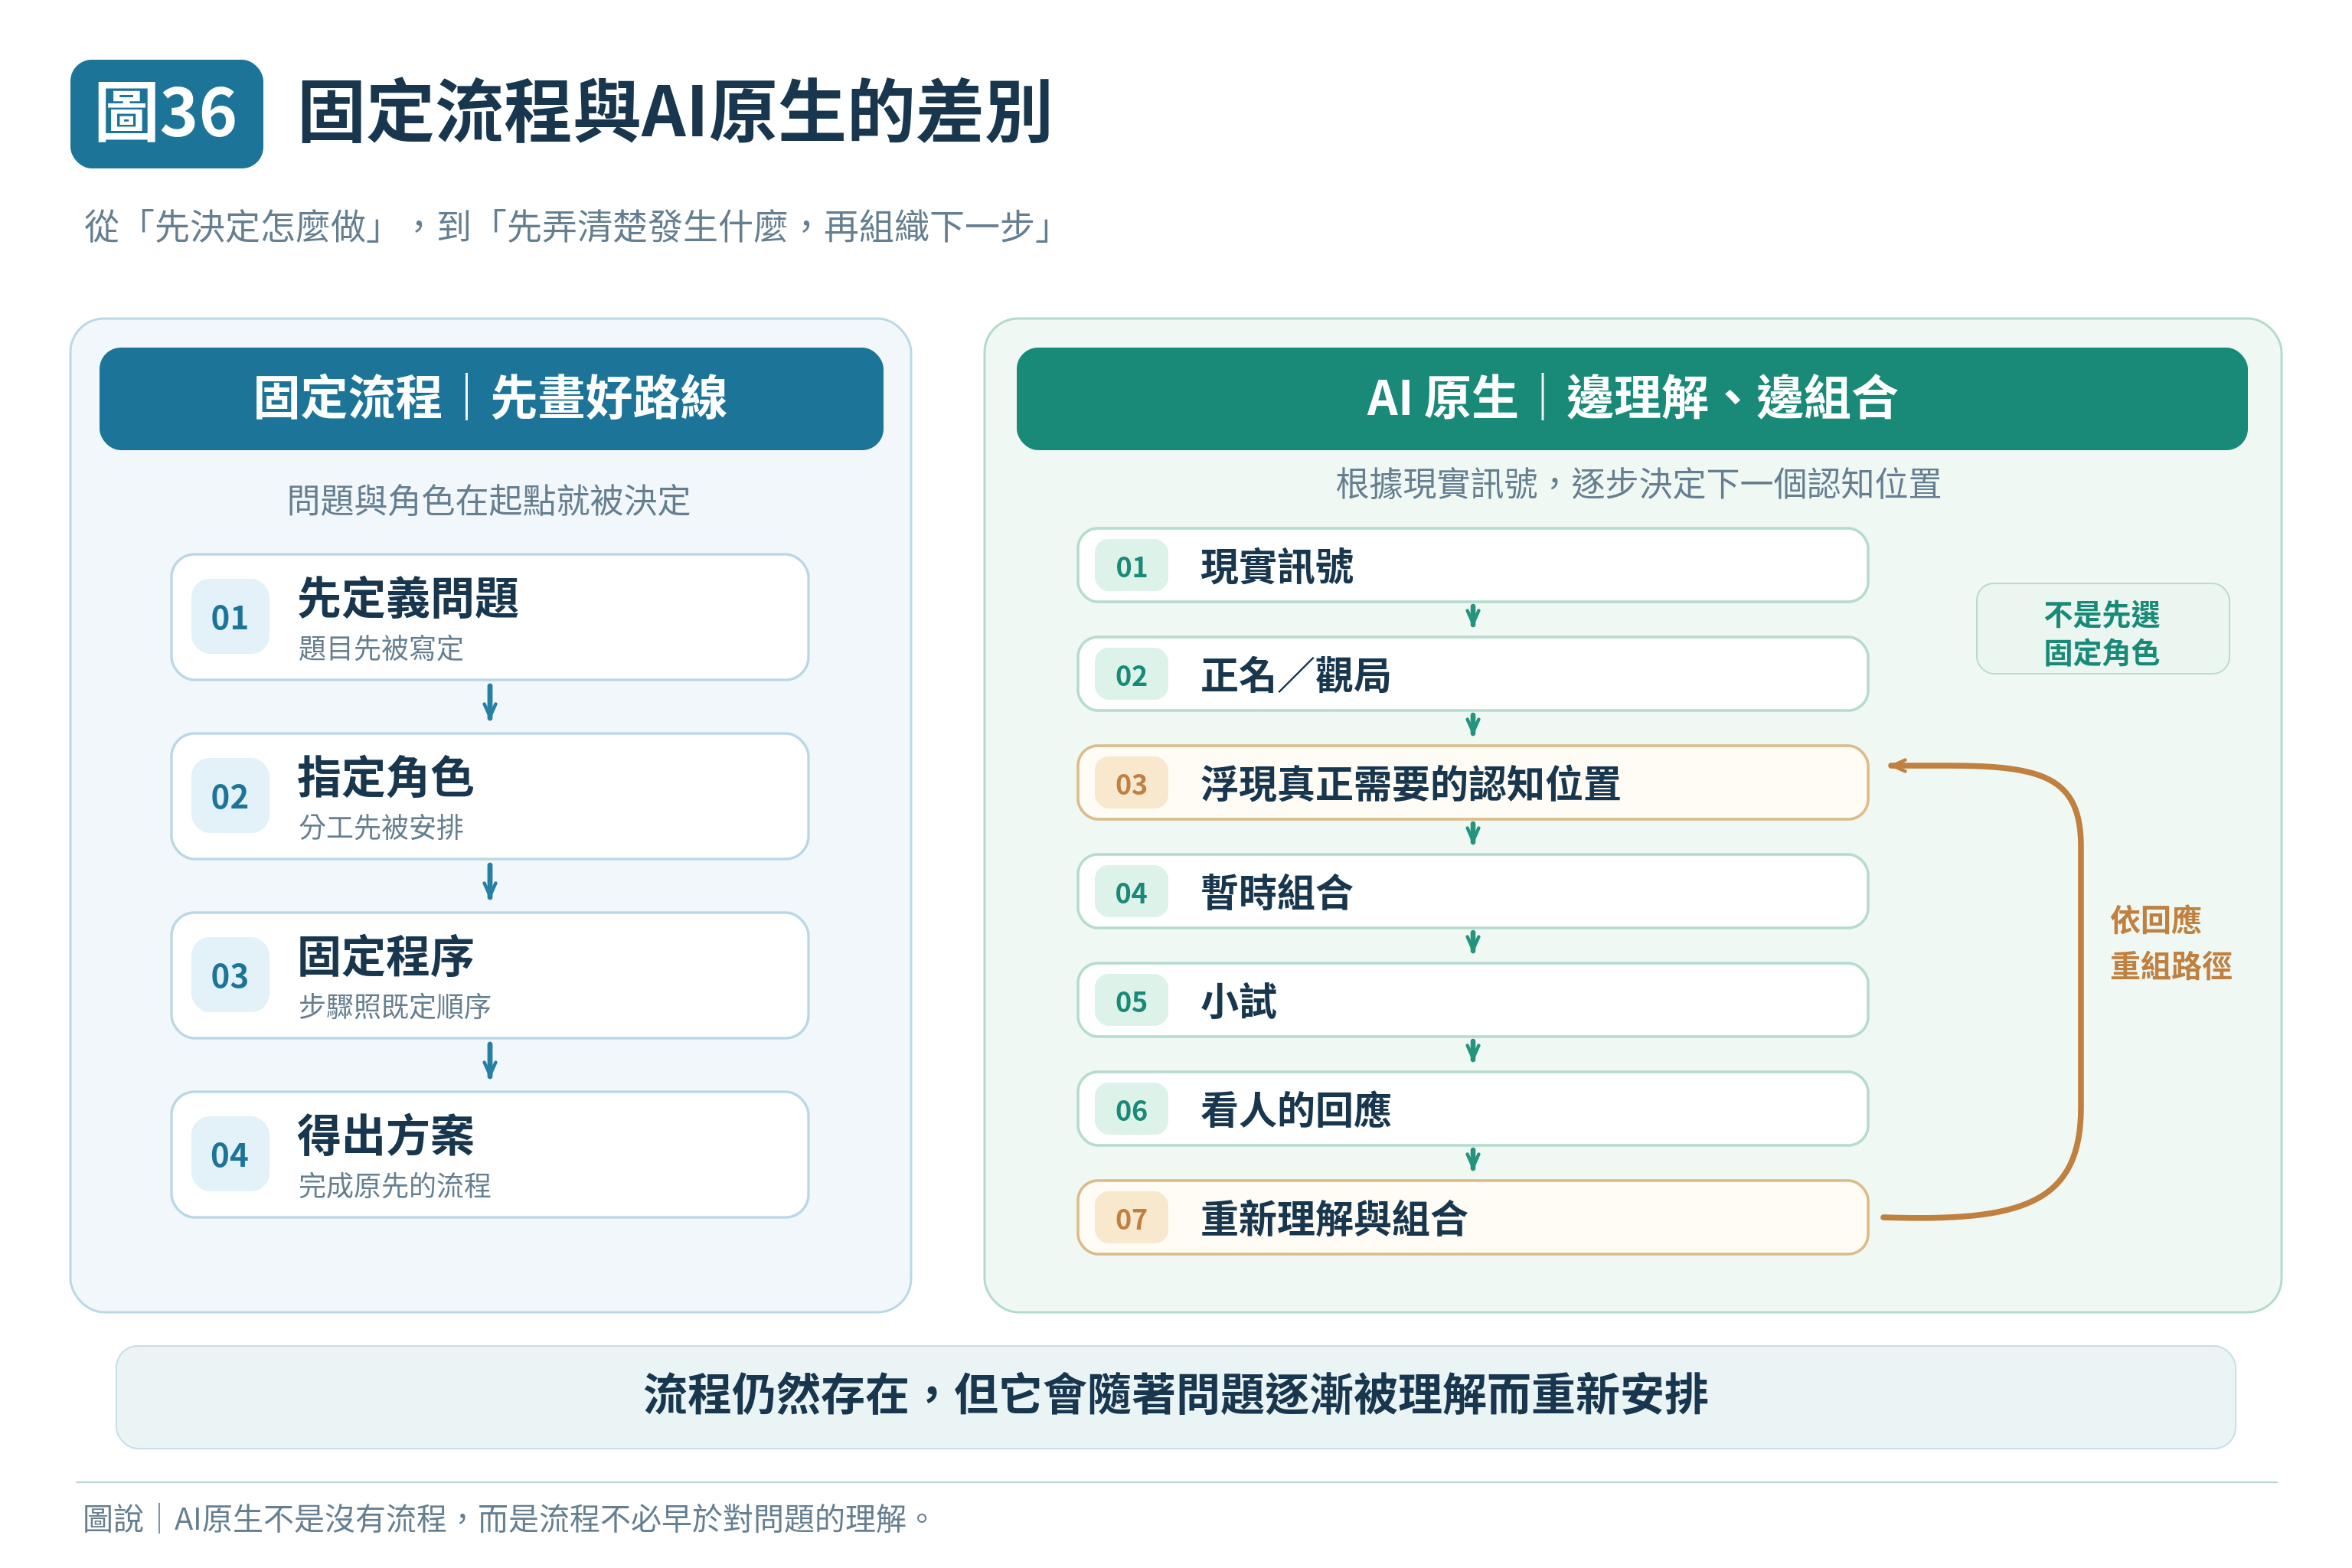The width and height of the screenshot is (2352, 1568).
Task: Select the AI 原生｜邊理解、邊組合 header banner
Action: pos(1631,398)
